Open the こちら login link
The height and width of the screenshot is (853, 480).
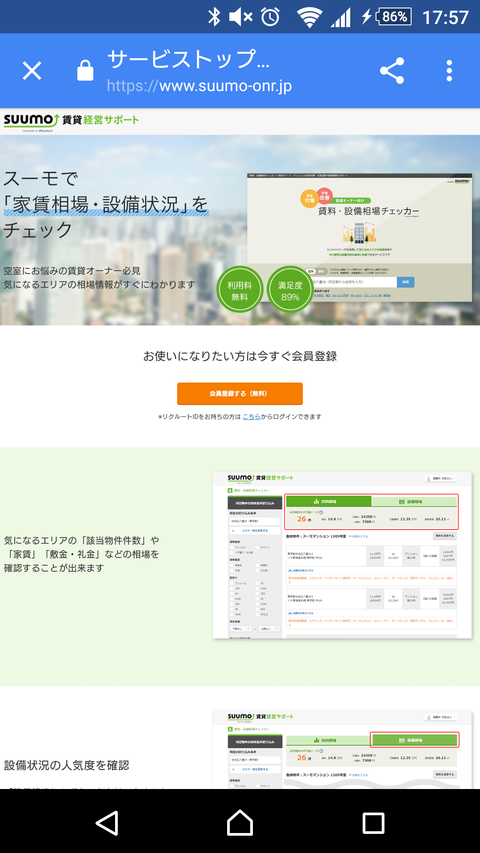point(251,417)
